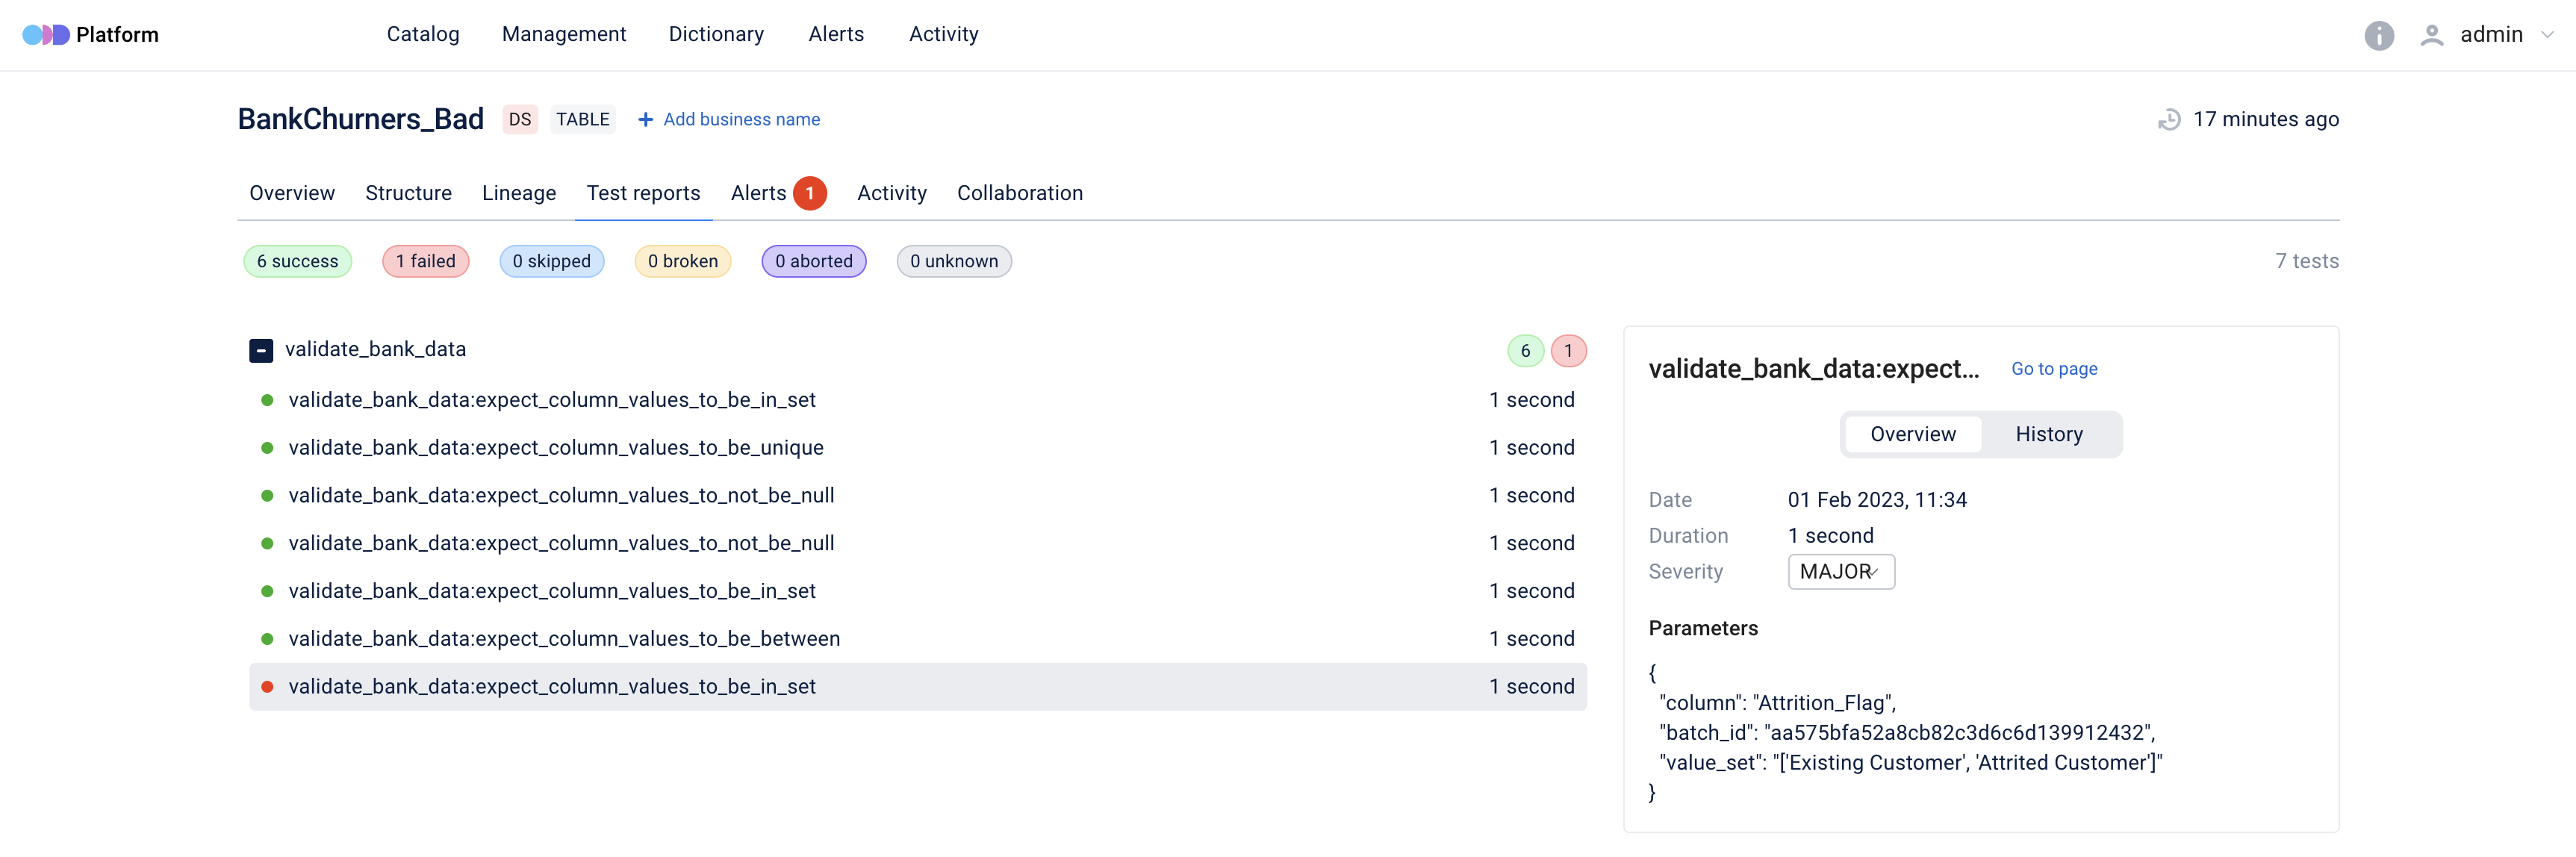This screenshot has width=2576, height=857.
Task: Toggle the 1 failed filter chip
Action: coord(425,262)
